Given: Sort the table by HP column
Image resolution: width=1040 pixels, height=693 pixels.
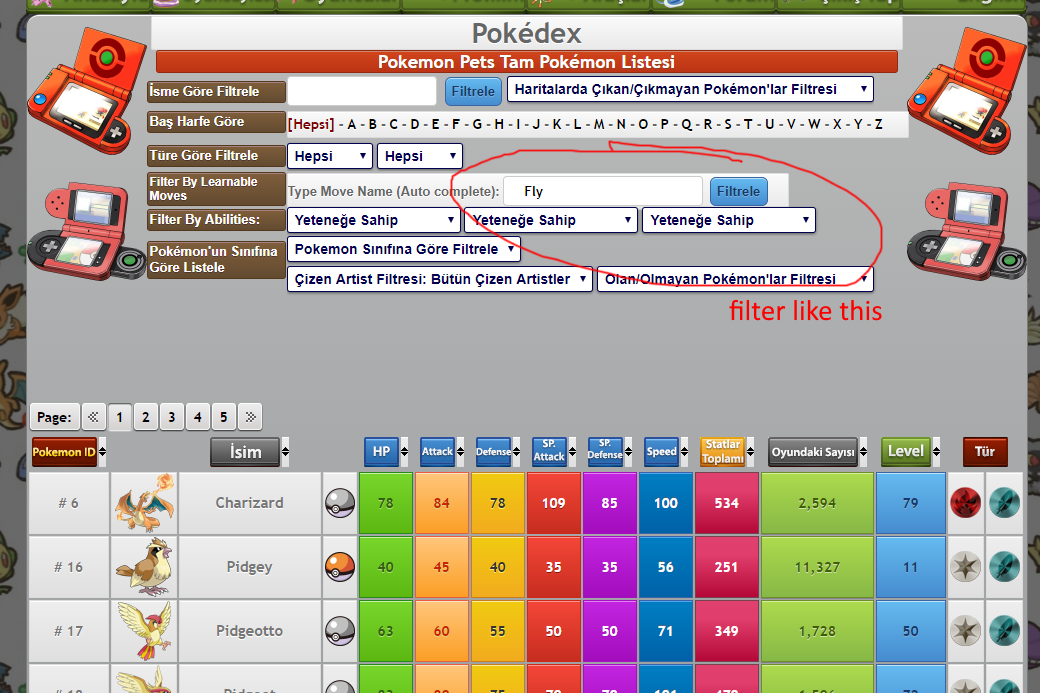Looking at the screenshot, I should click(x=381, y=452).
